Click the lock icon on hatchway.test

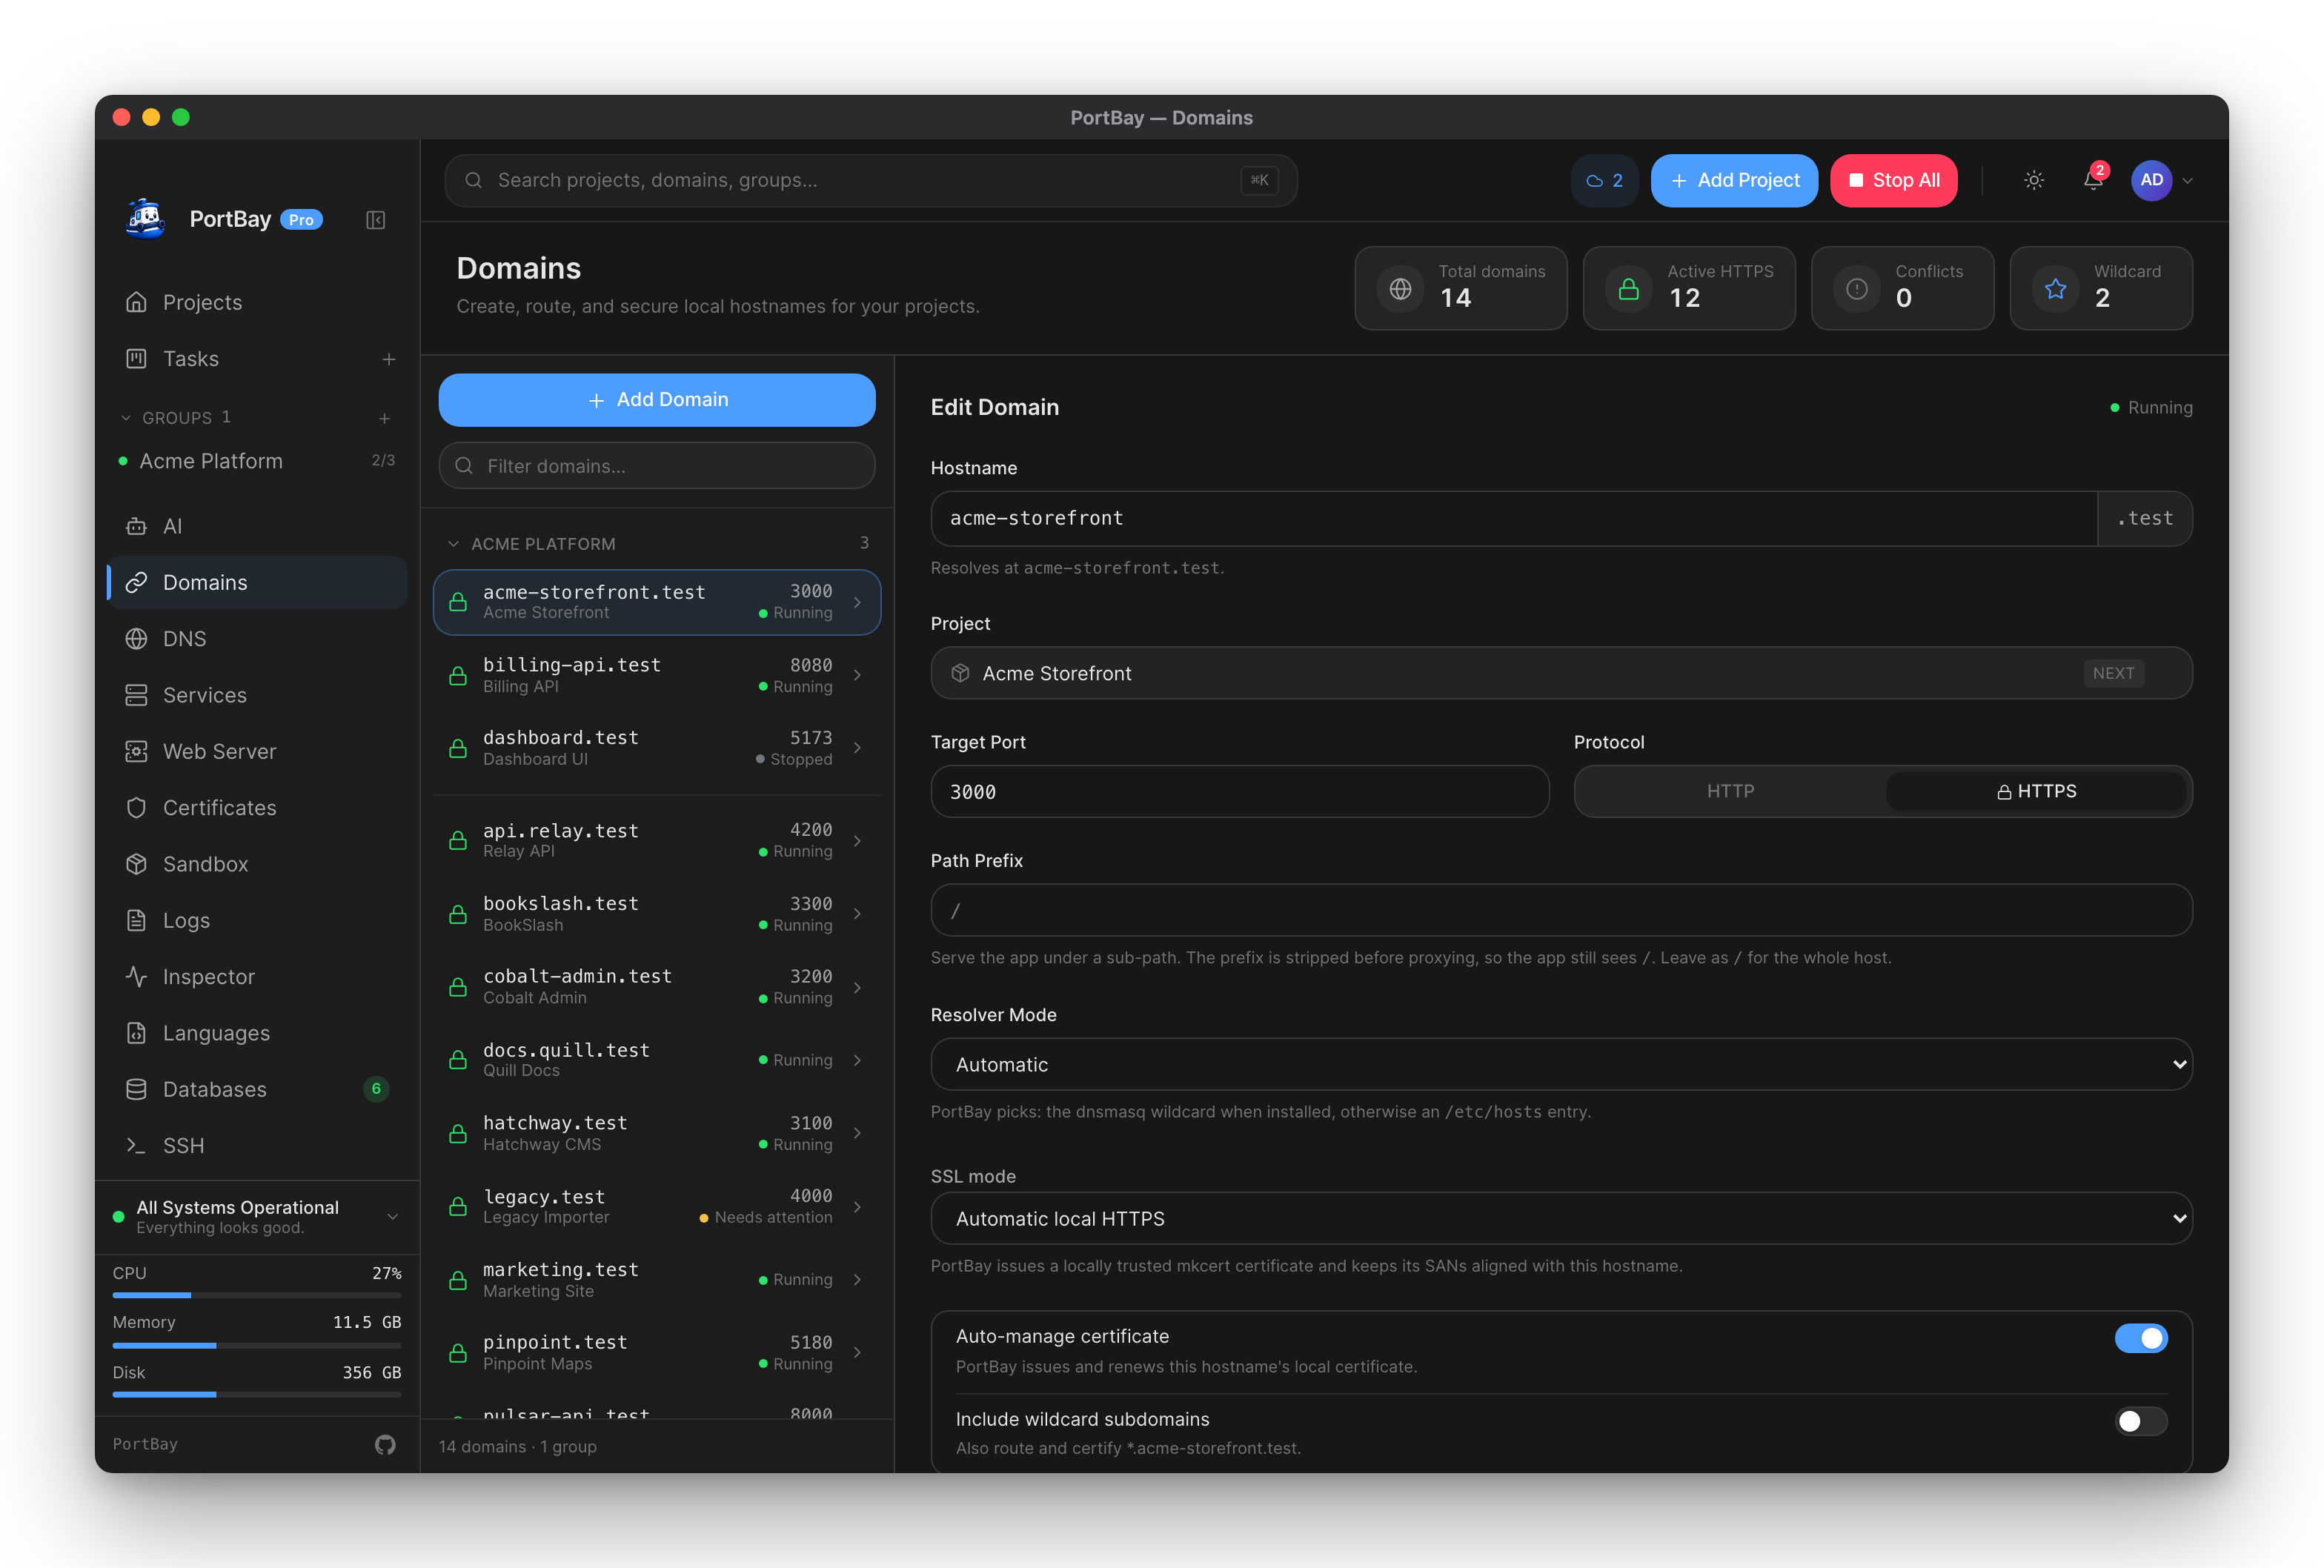tap(458, 1133)
